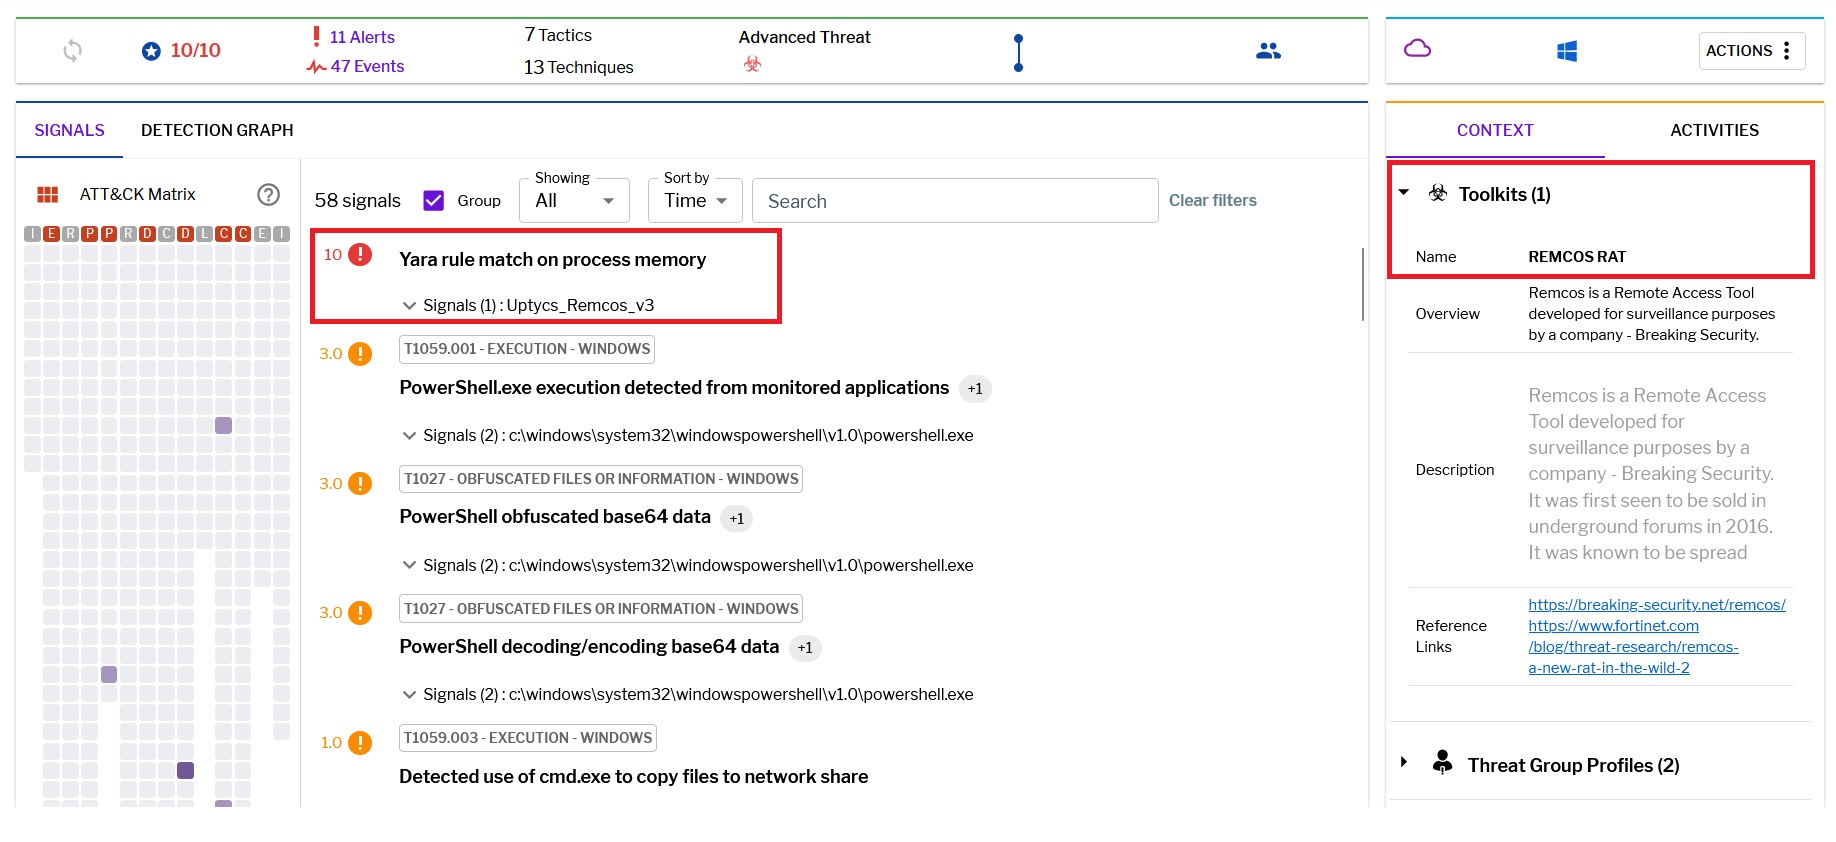Open the fortinet.com remcos blog reference link
Viewport: 1836px width, 842px height.
click(x=1633, y=647)
